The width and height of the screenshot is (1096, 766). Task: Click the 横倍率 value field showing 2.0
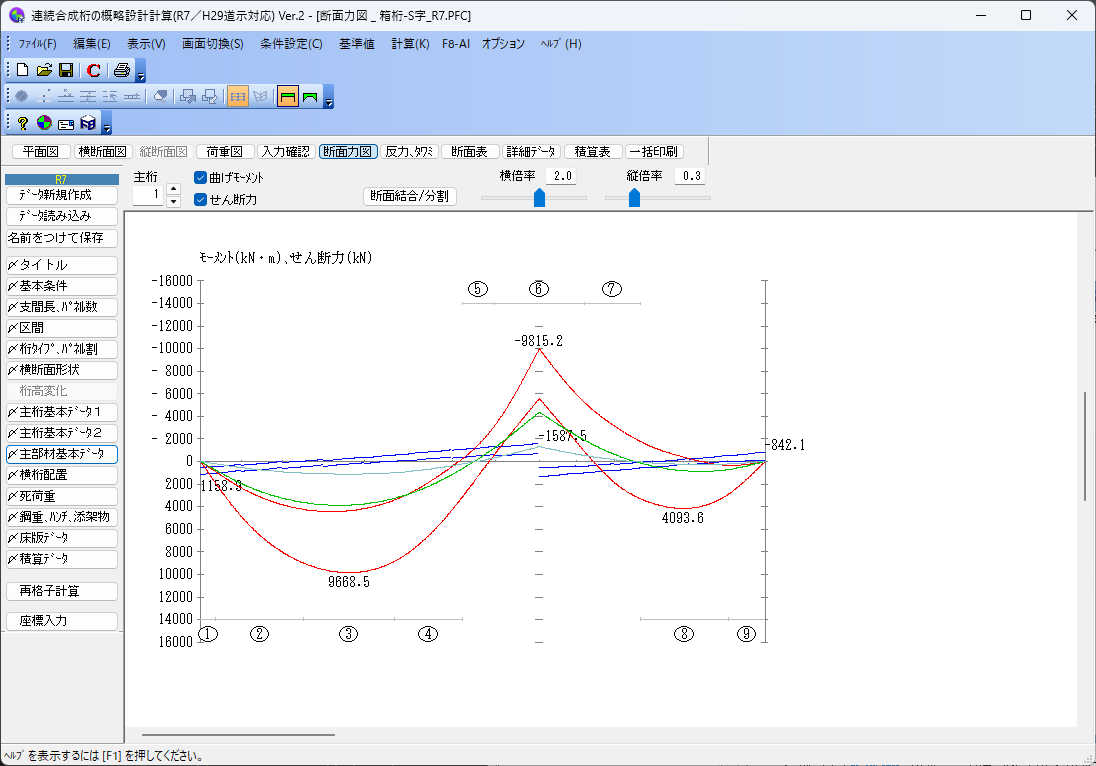[561, 176]
